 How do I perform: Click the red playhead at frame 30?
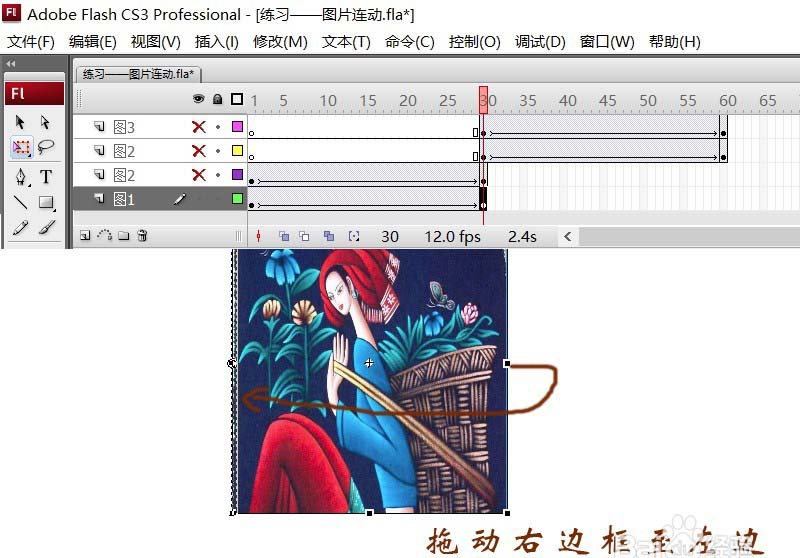(483, 99)
